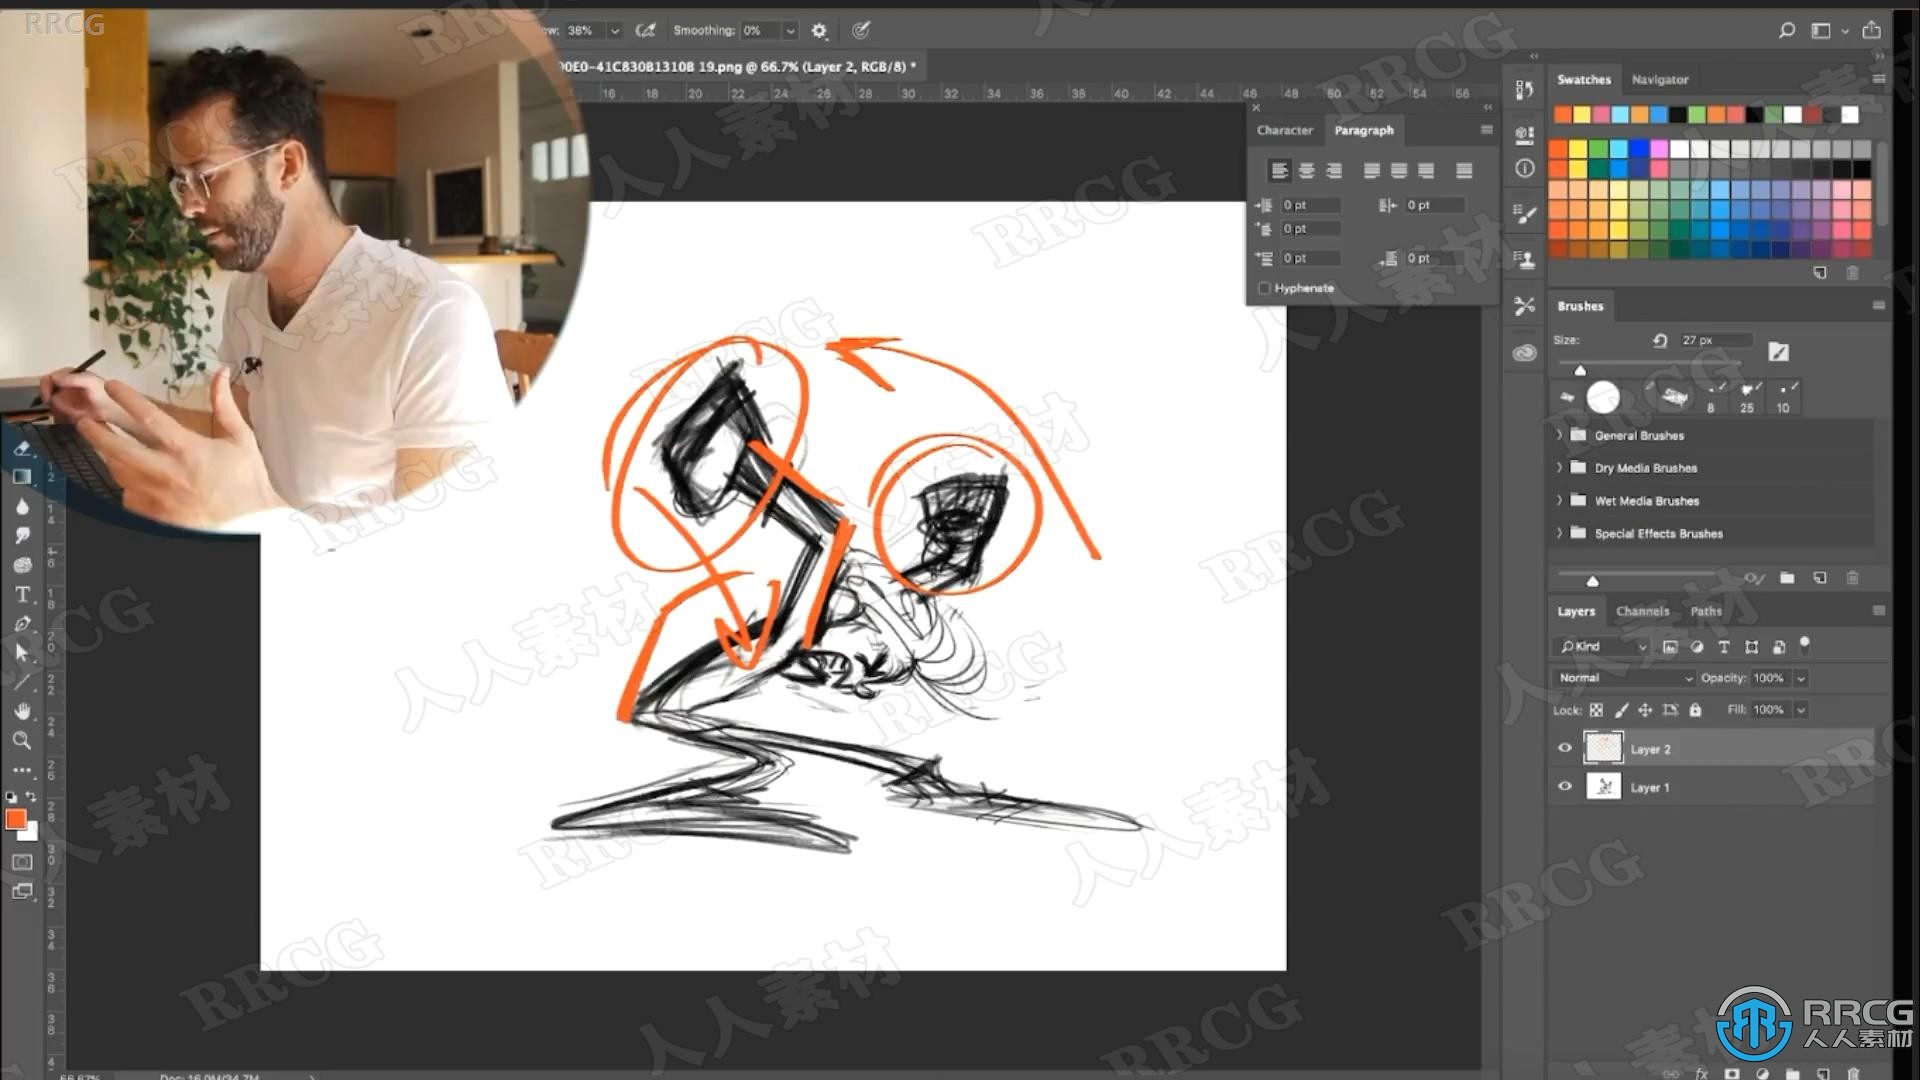Screen dimensions: 1920x1080
Task: Open the Smoothing percentage dropdown
Action: (790, 31)
